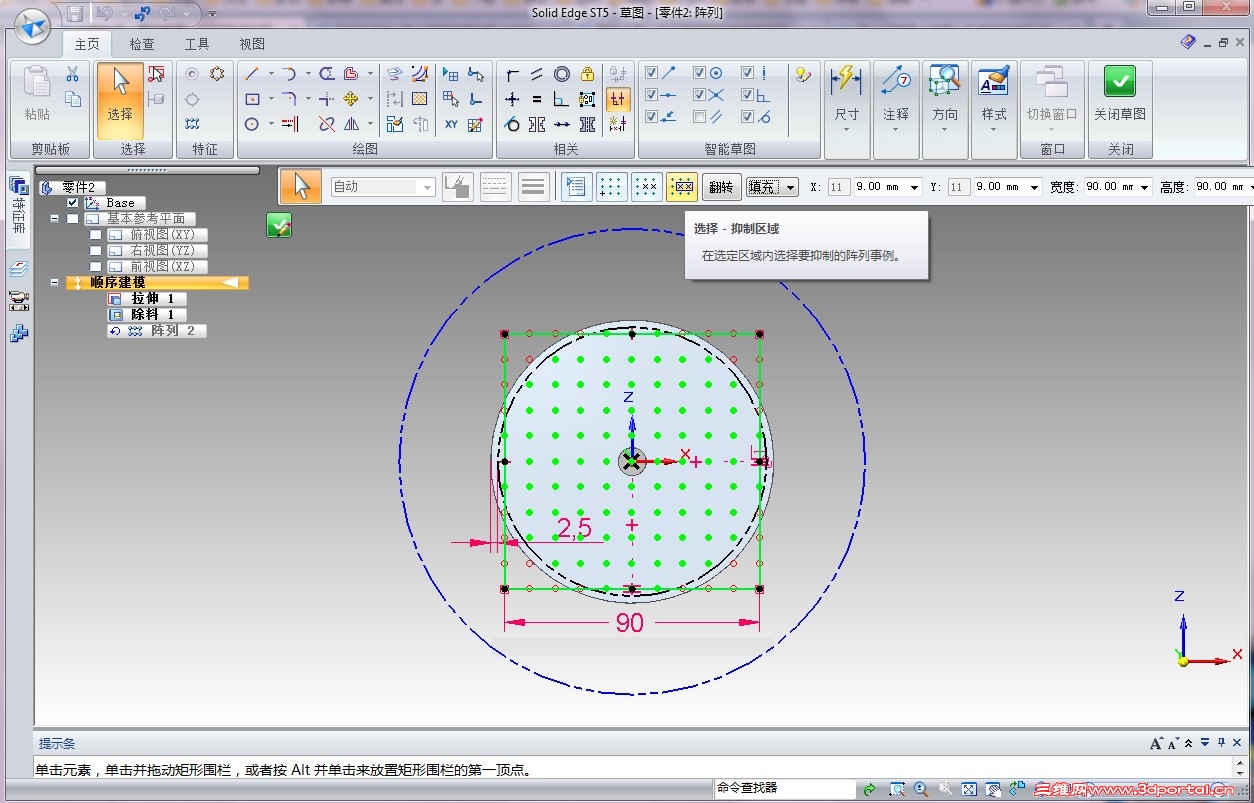Toggle the Perpendicular IntelliSketch checkbox

tap(747, 95)
